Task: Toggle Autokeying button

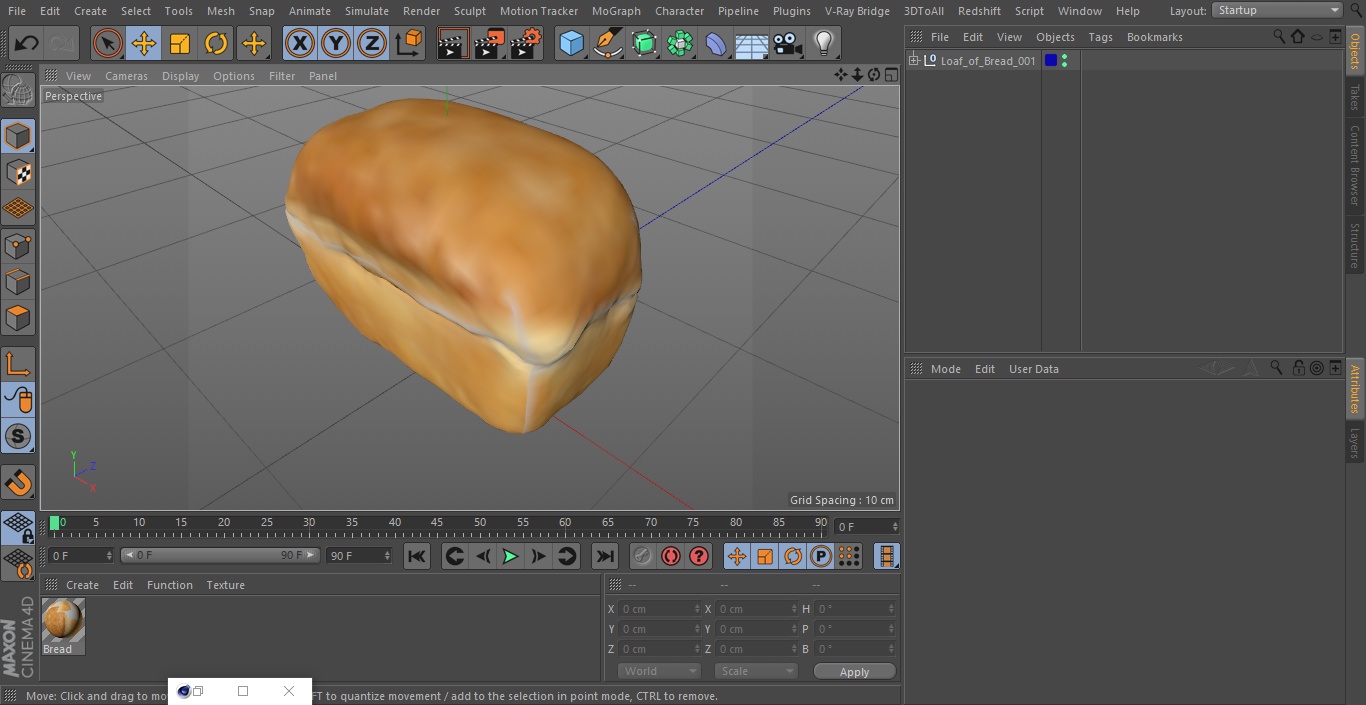Action: (671, 556)
